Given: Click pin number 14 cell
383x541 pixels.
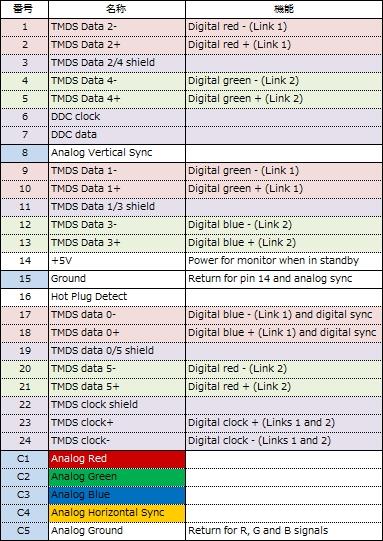Looking at the screenshot, I should point(24,261).
